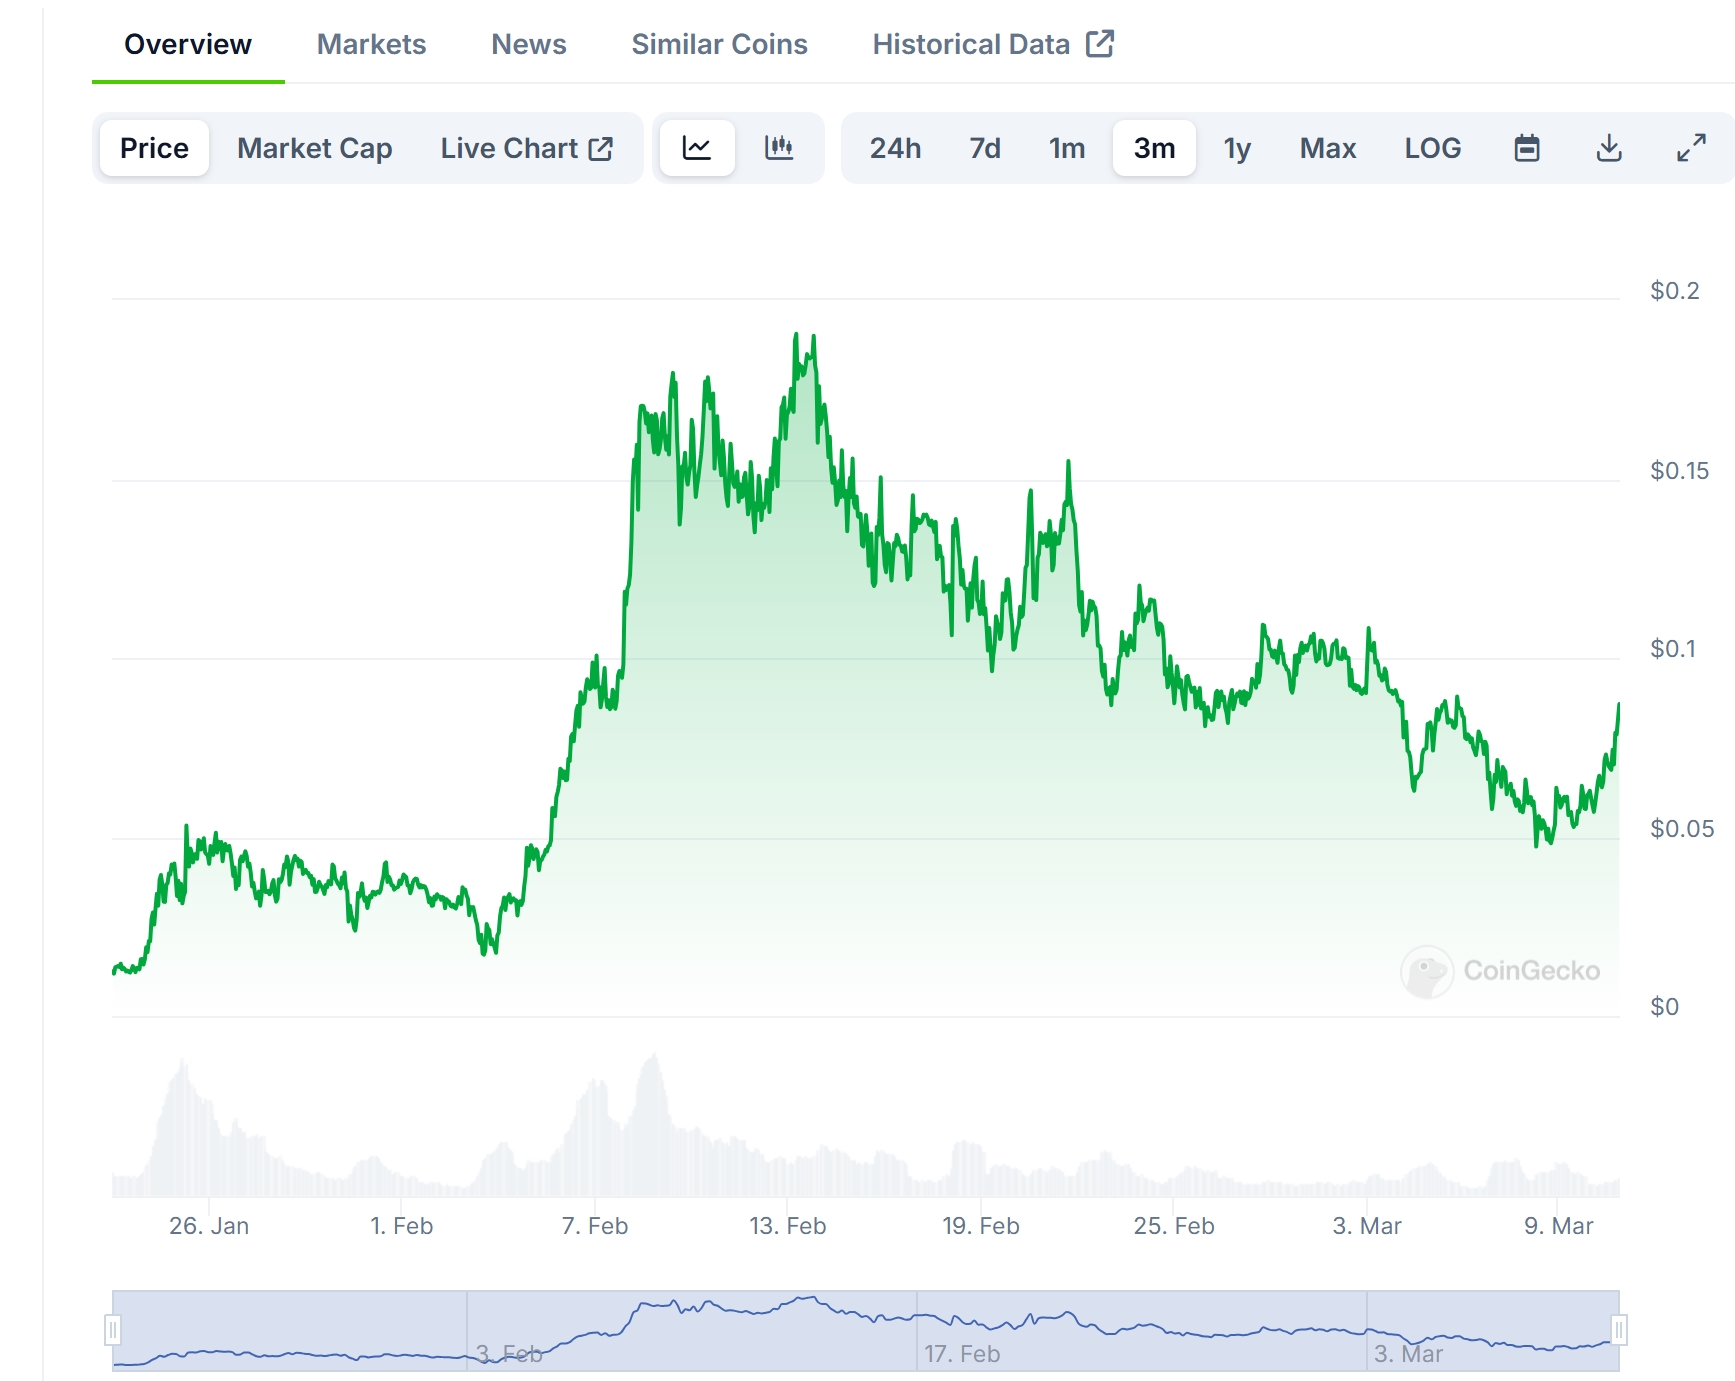Open the Markets tab

pos(371,44)
